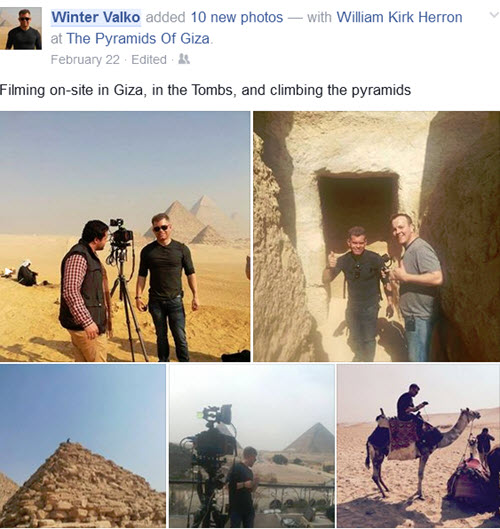The width and height of the screenshot is (500, 529).
Task: Expand the post options chevron menu
Action: tap(494, 15)
